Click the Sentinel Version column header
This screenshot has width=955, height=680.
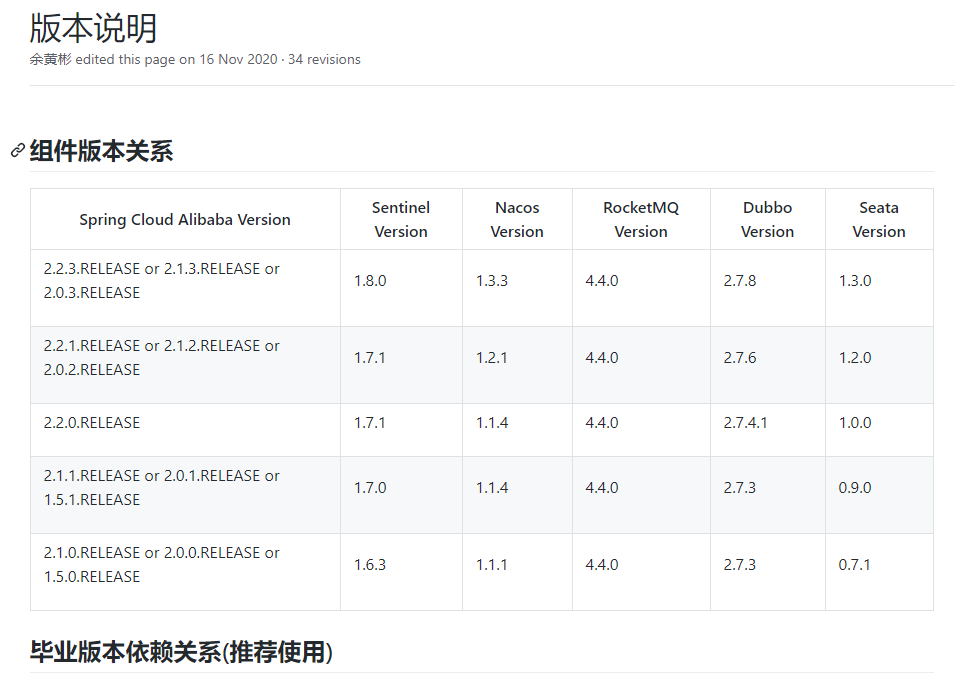[401, 220]
